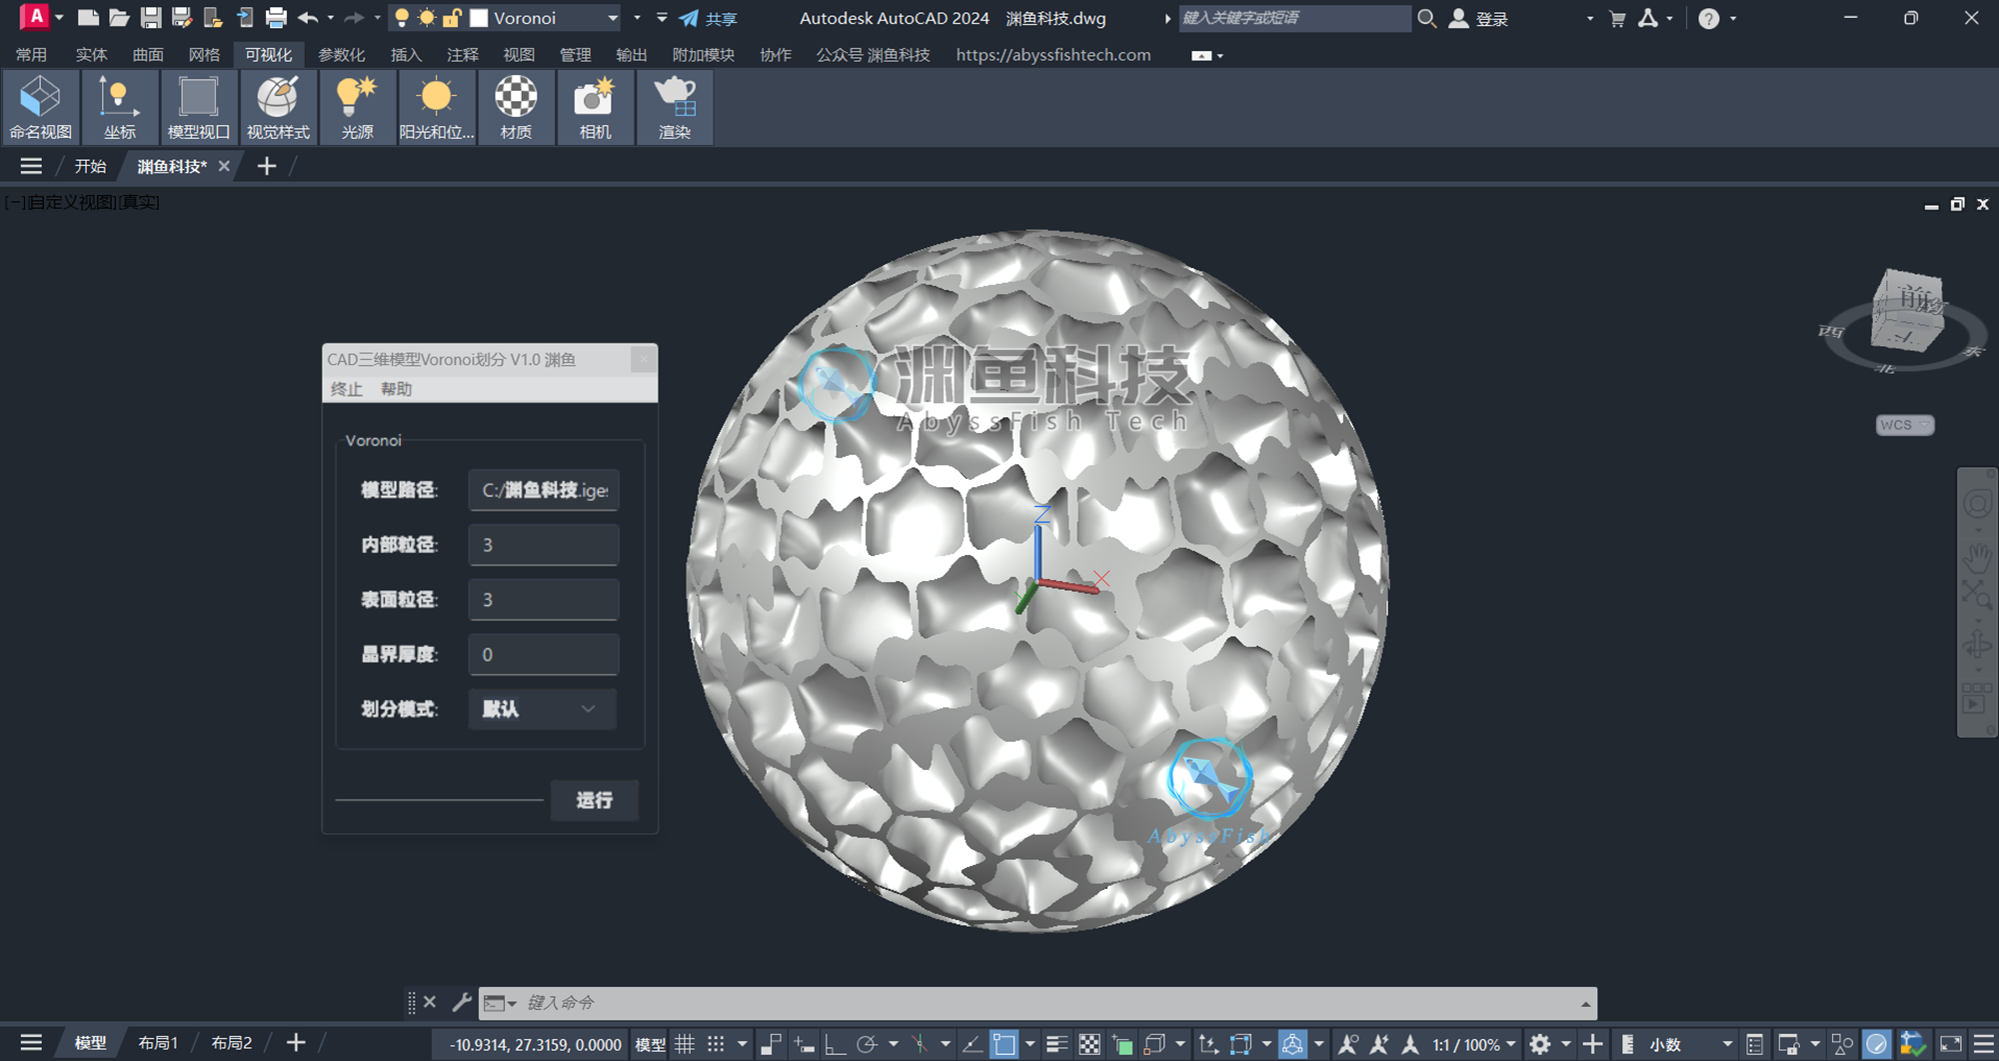
Task: Click the ViewCube in the viewport
Action: tap(1906, 311)
